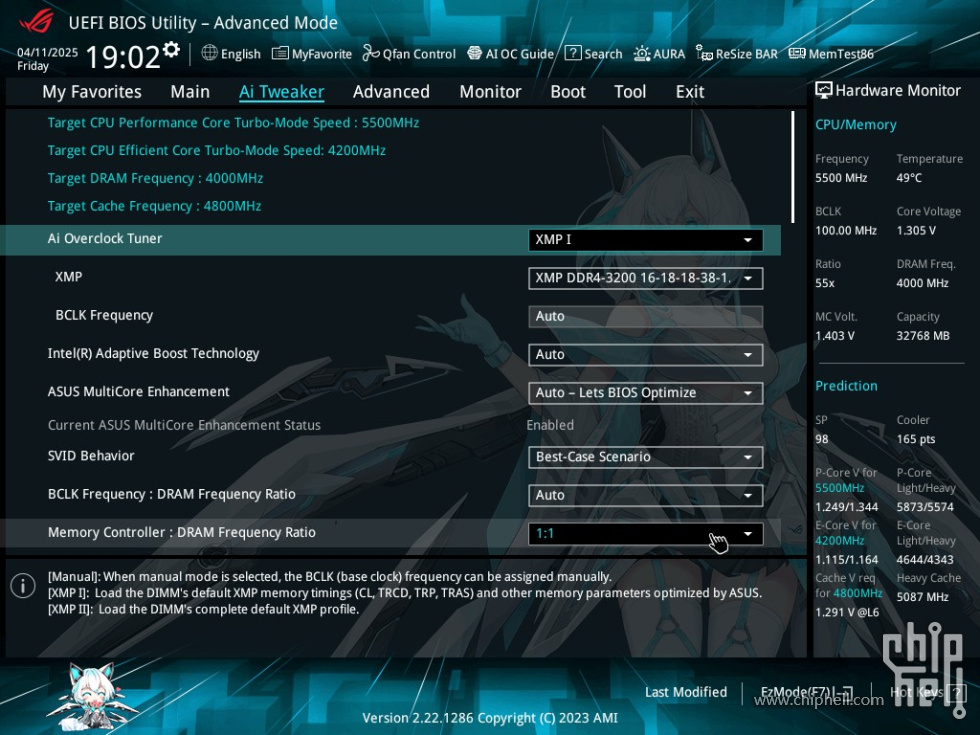Click the 04/11/2025 date display
The width and height of the screenshot is (980, 735).
point(48,52)
